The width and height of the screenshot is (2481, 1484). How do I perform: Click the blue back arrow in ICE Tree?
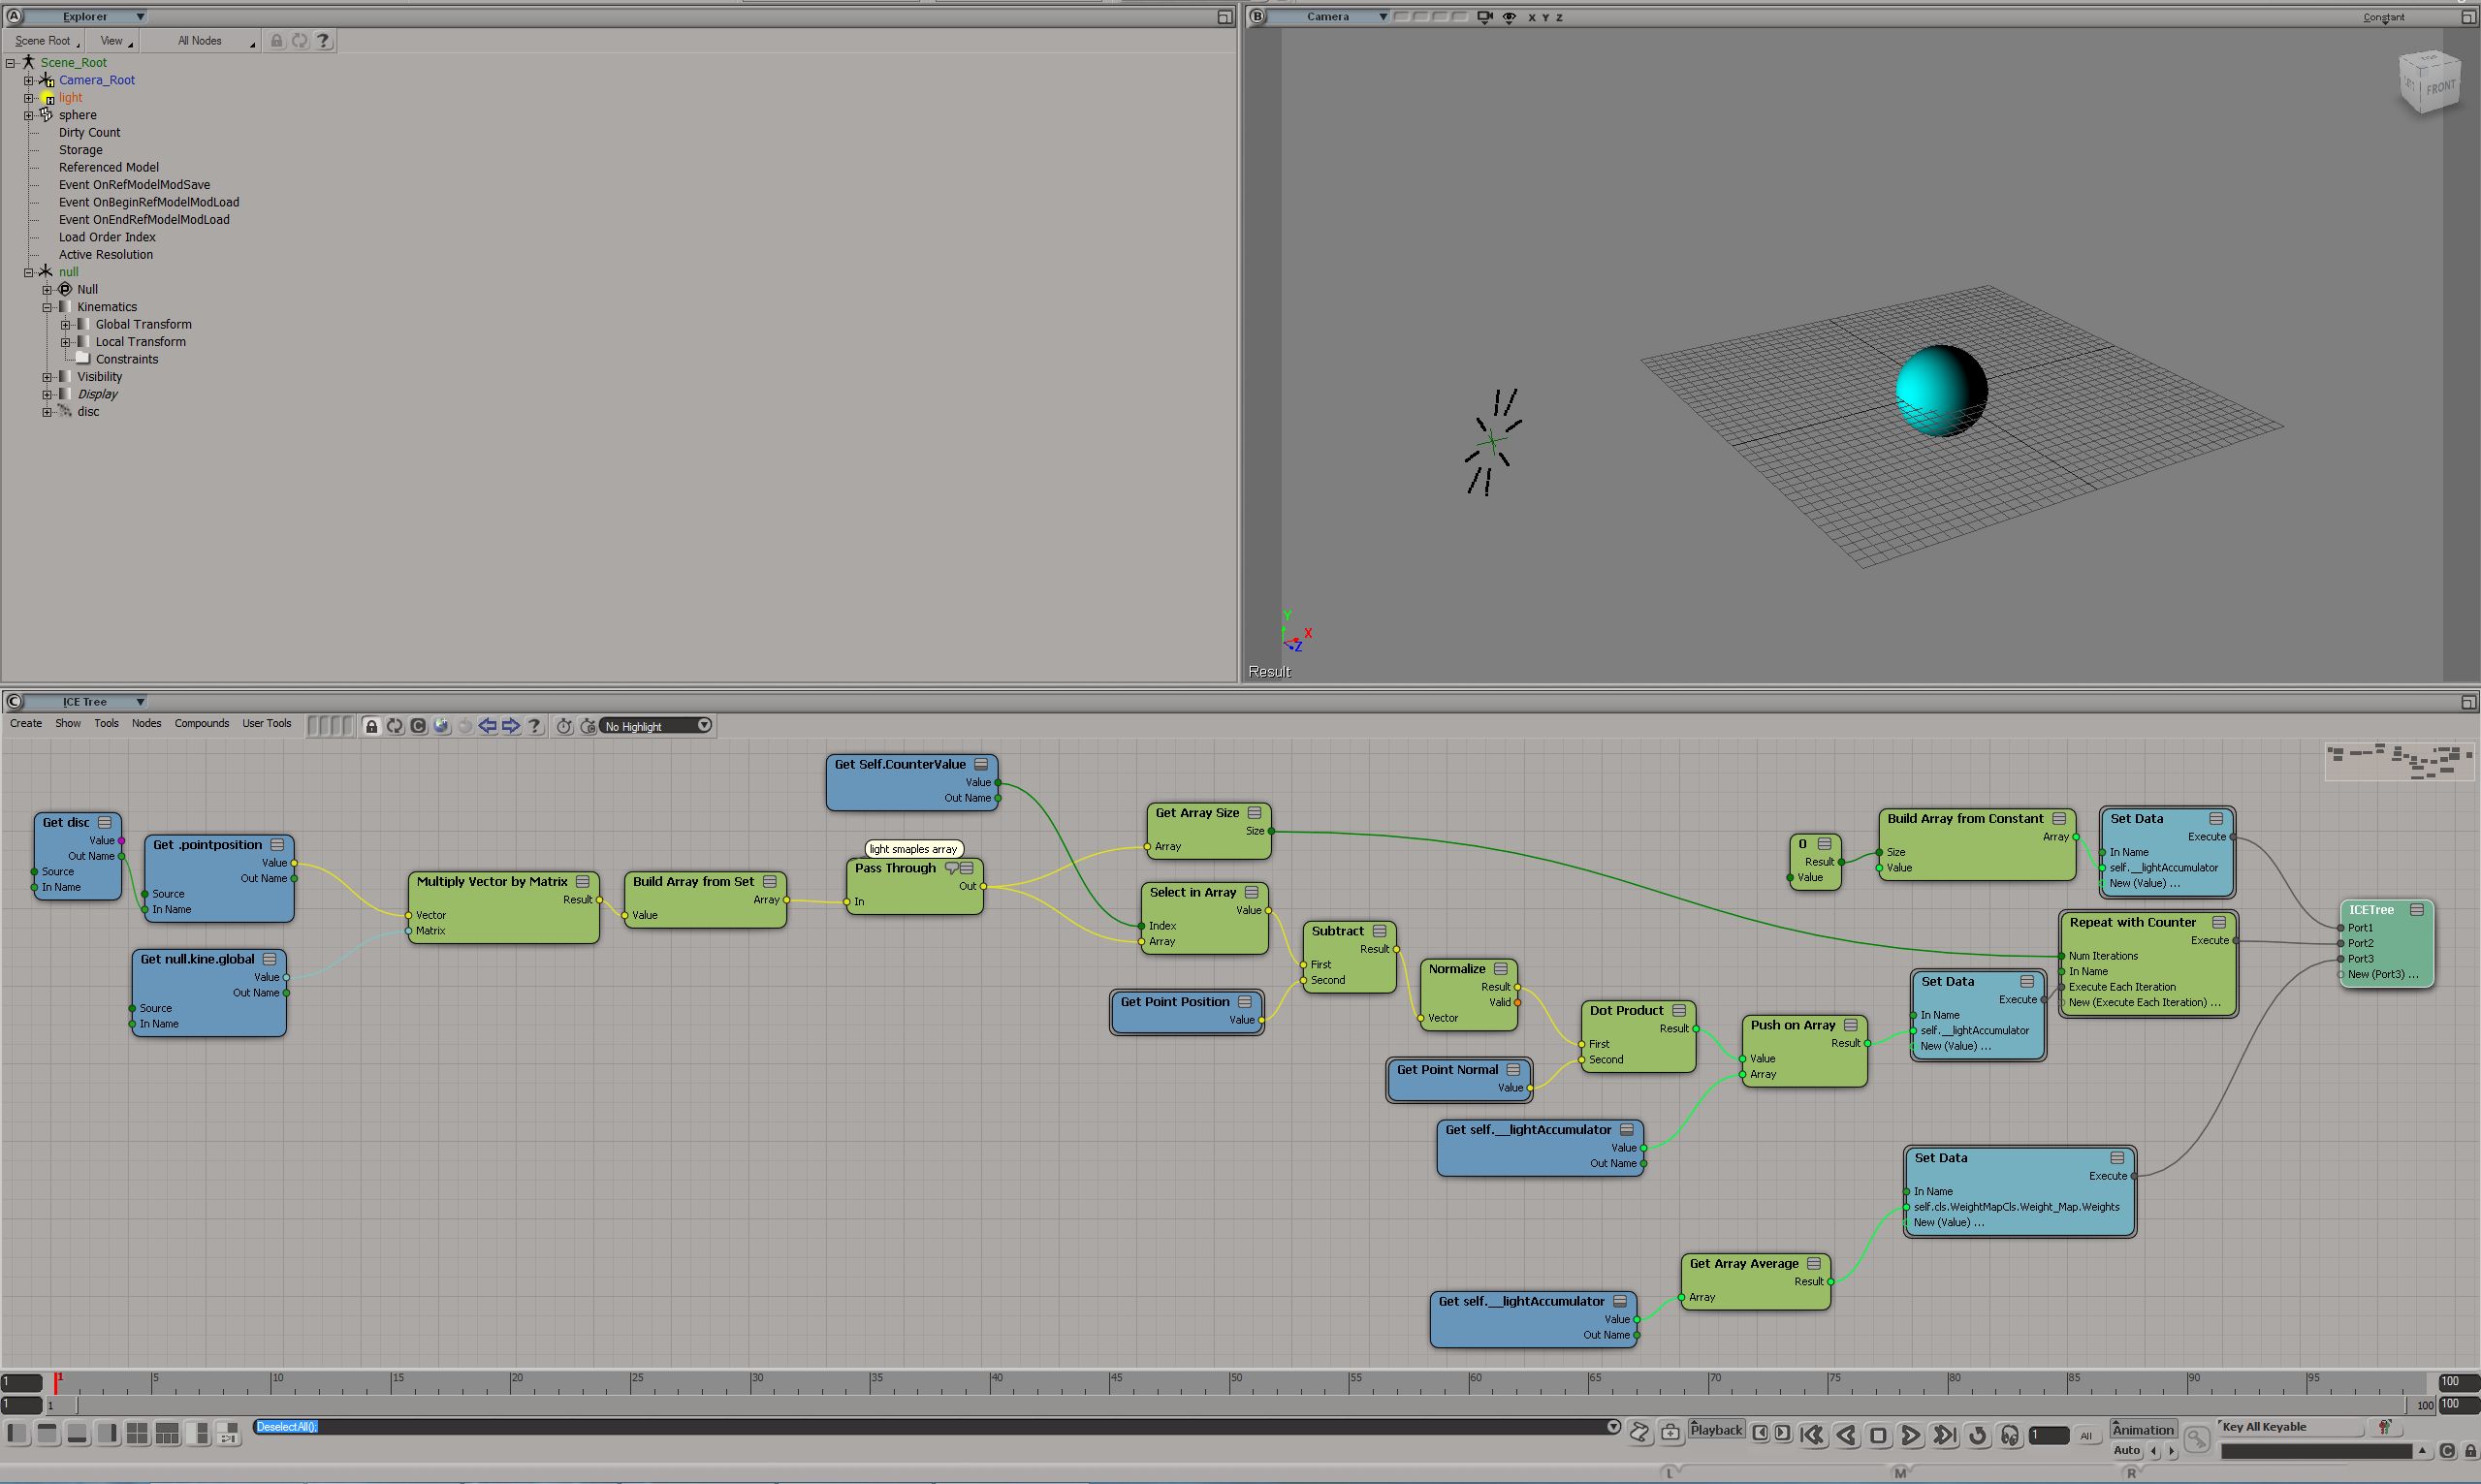coord(487,726)
